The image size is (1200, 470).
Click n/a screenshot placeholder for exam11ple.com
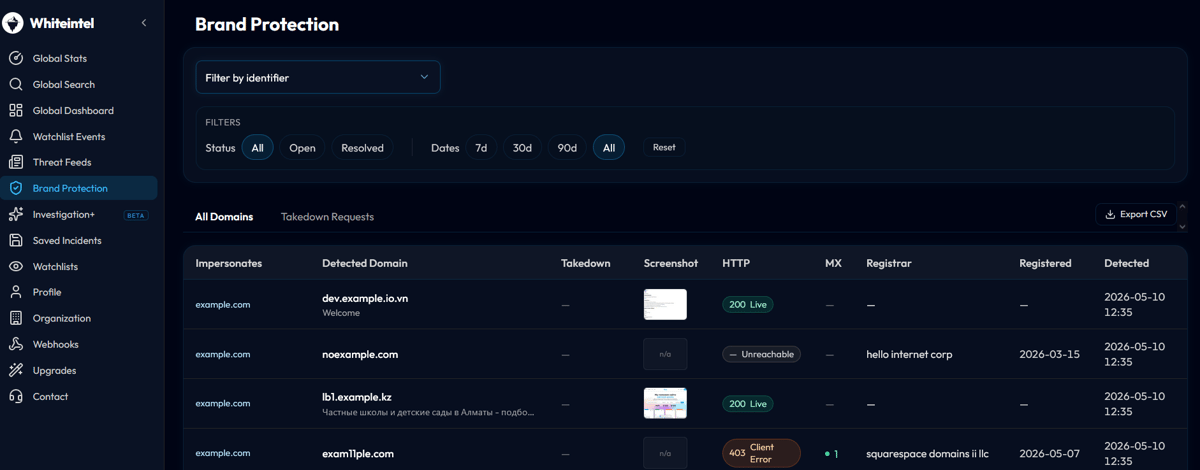(665, 453)
